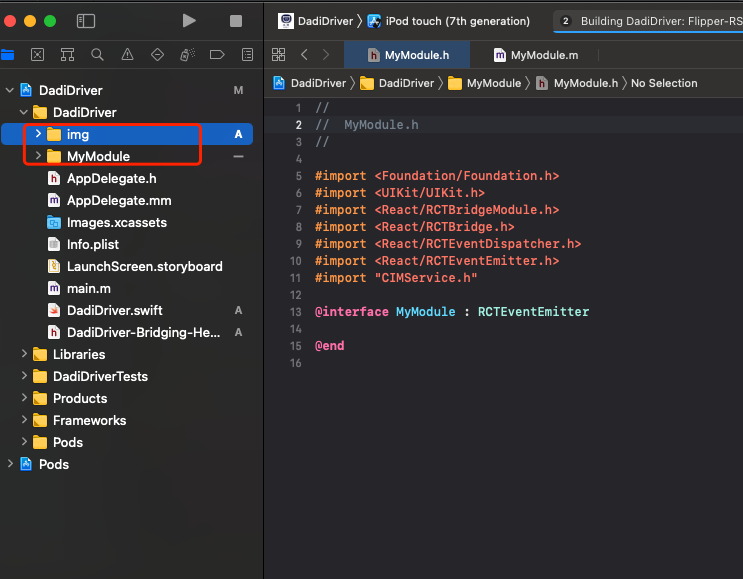Click the DadiDriver project breadcrumb

310,83
